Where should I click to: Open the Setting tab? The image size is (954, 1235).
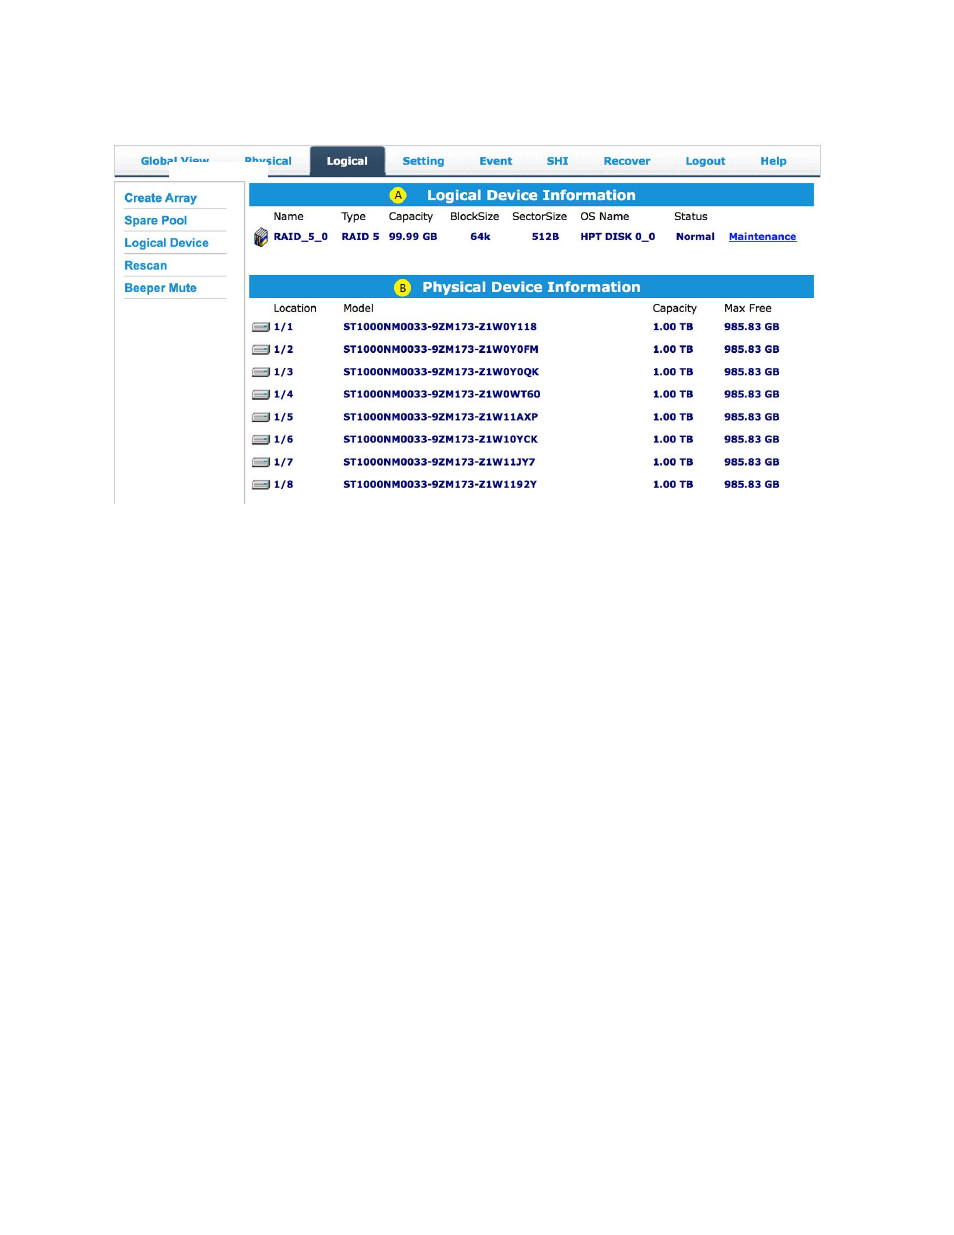[423, 161]
